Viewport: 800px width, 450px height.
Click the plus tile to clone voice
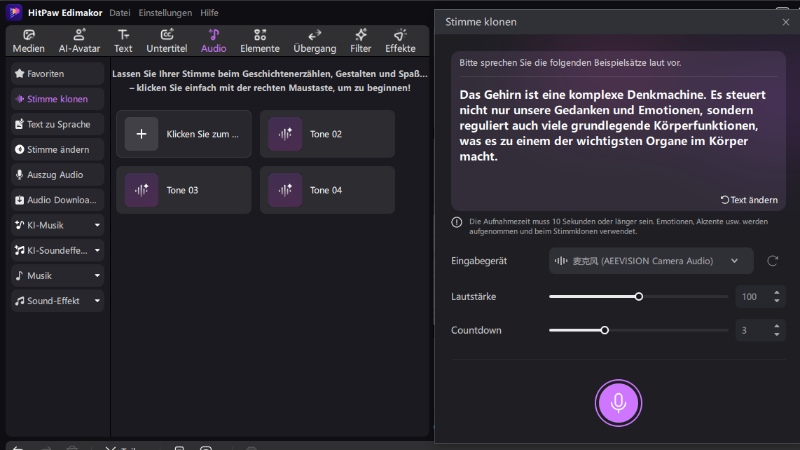tap(142, 134)
